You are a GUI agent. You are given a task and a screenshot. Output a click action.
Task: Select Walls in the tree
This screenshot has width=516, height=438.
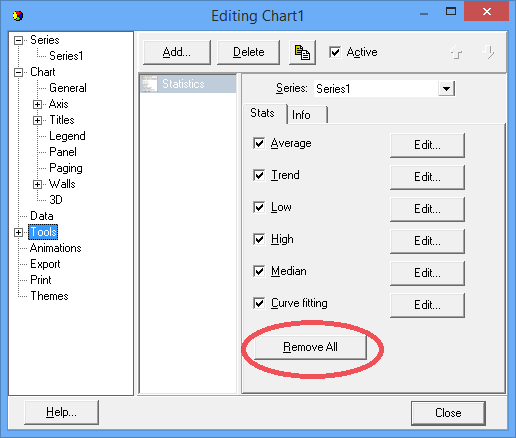pyautogui.click(x=62, y=184)
